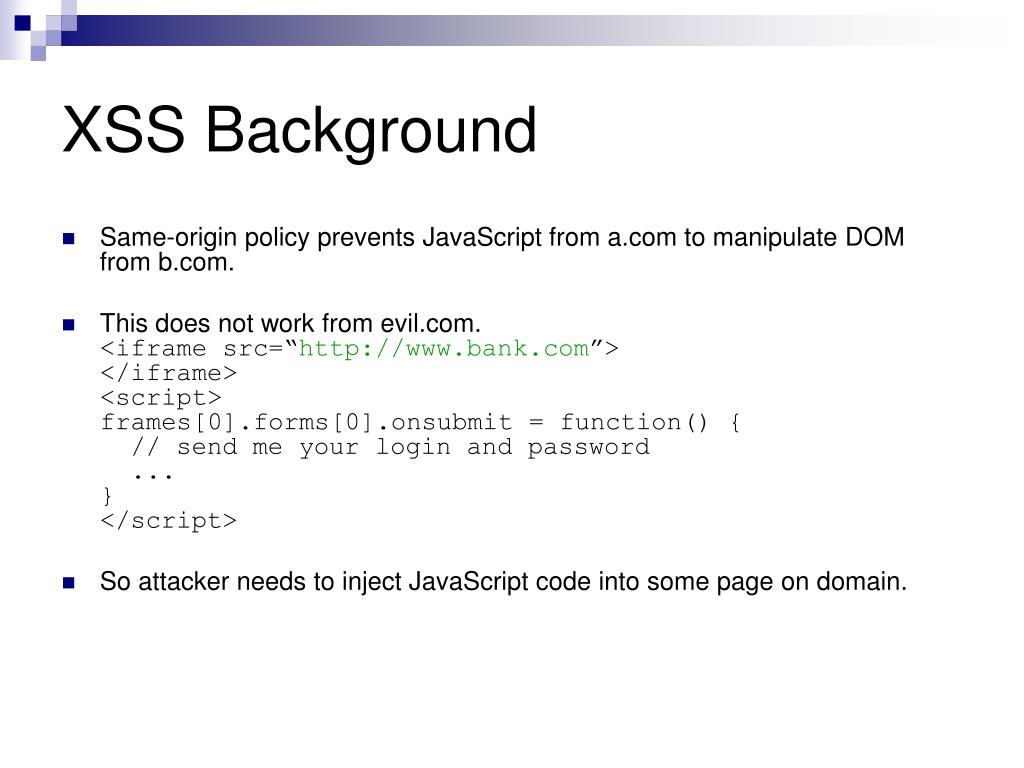Open the http://www.bank.com link
Viewport: 1024px width, 768px height.
(x=444, y=349)
